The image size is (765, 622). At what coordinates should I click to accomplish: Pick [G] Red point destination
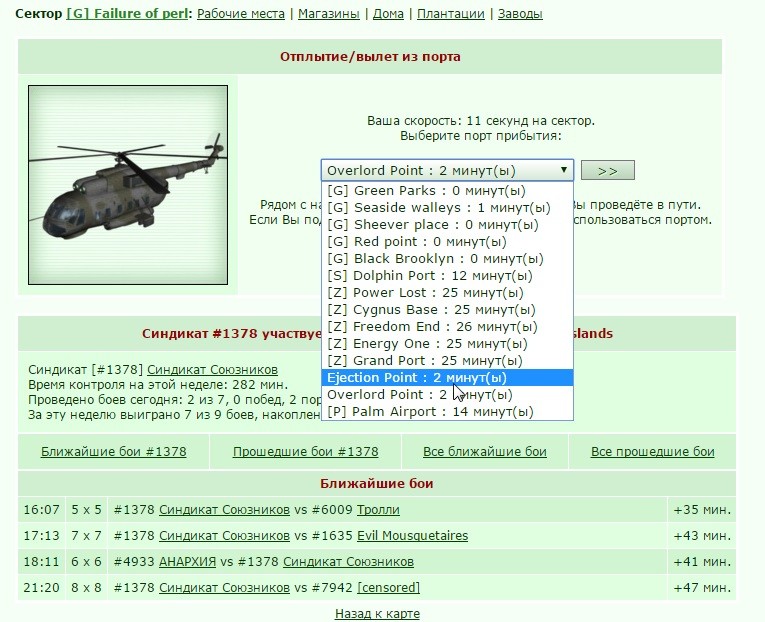(447, 242)
